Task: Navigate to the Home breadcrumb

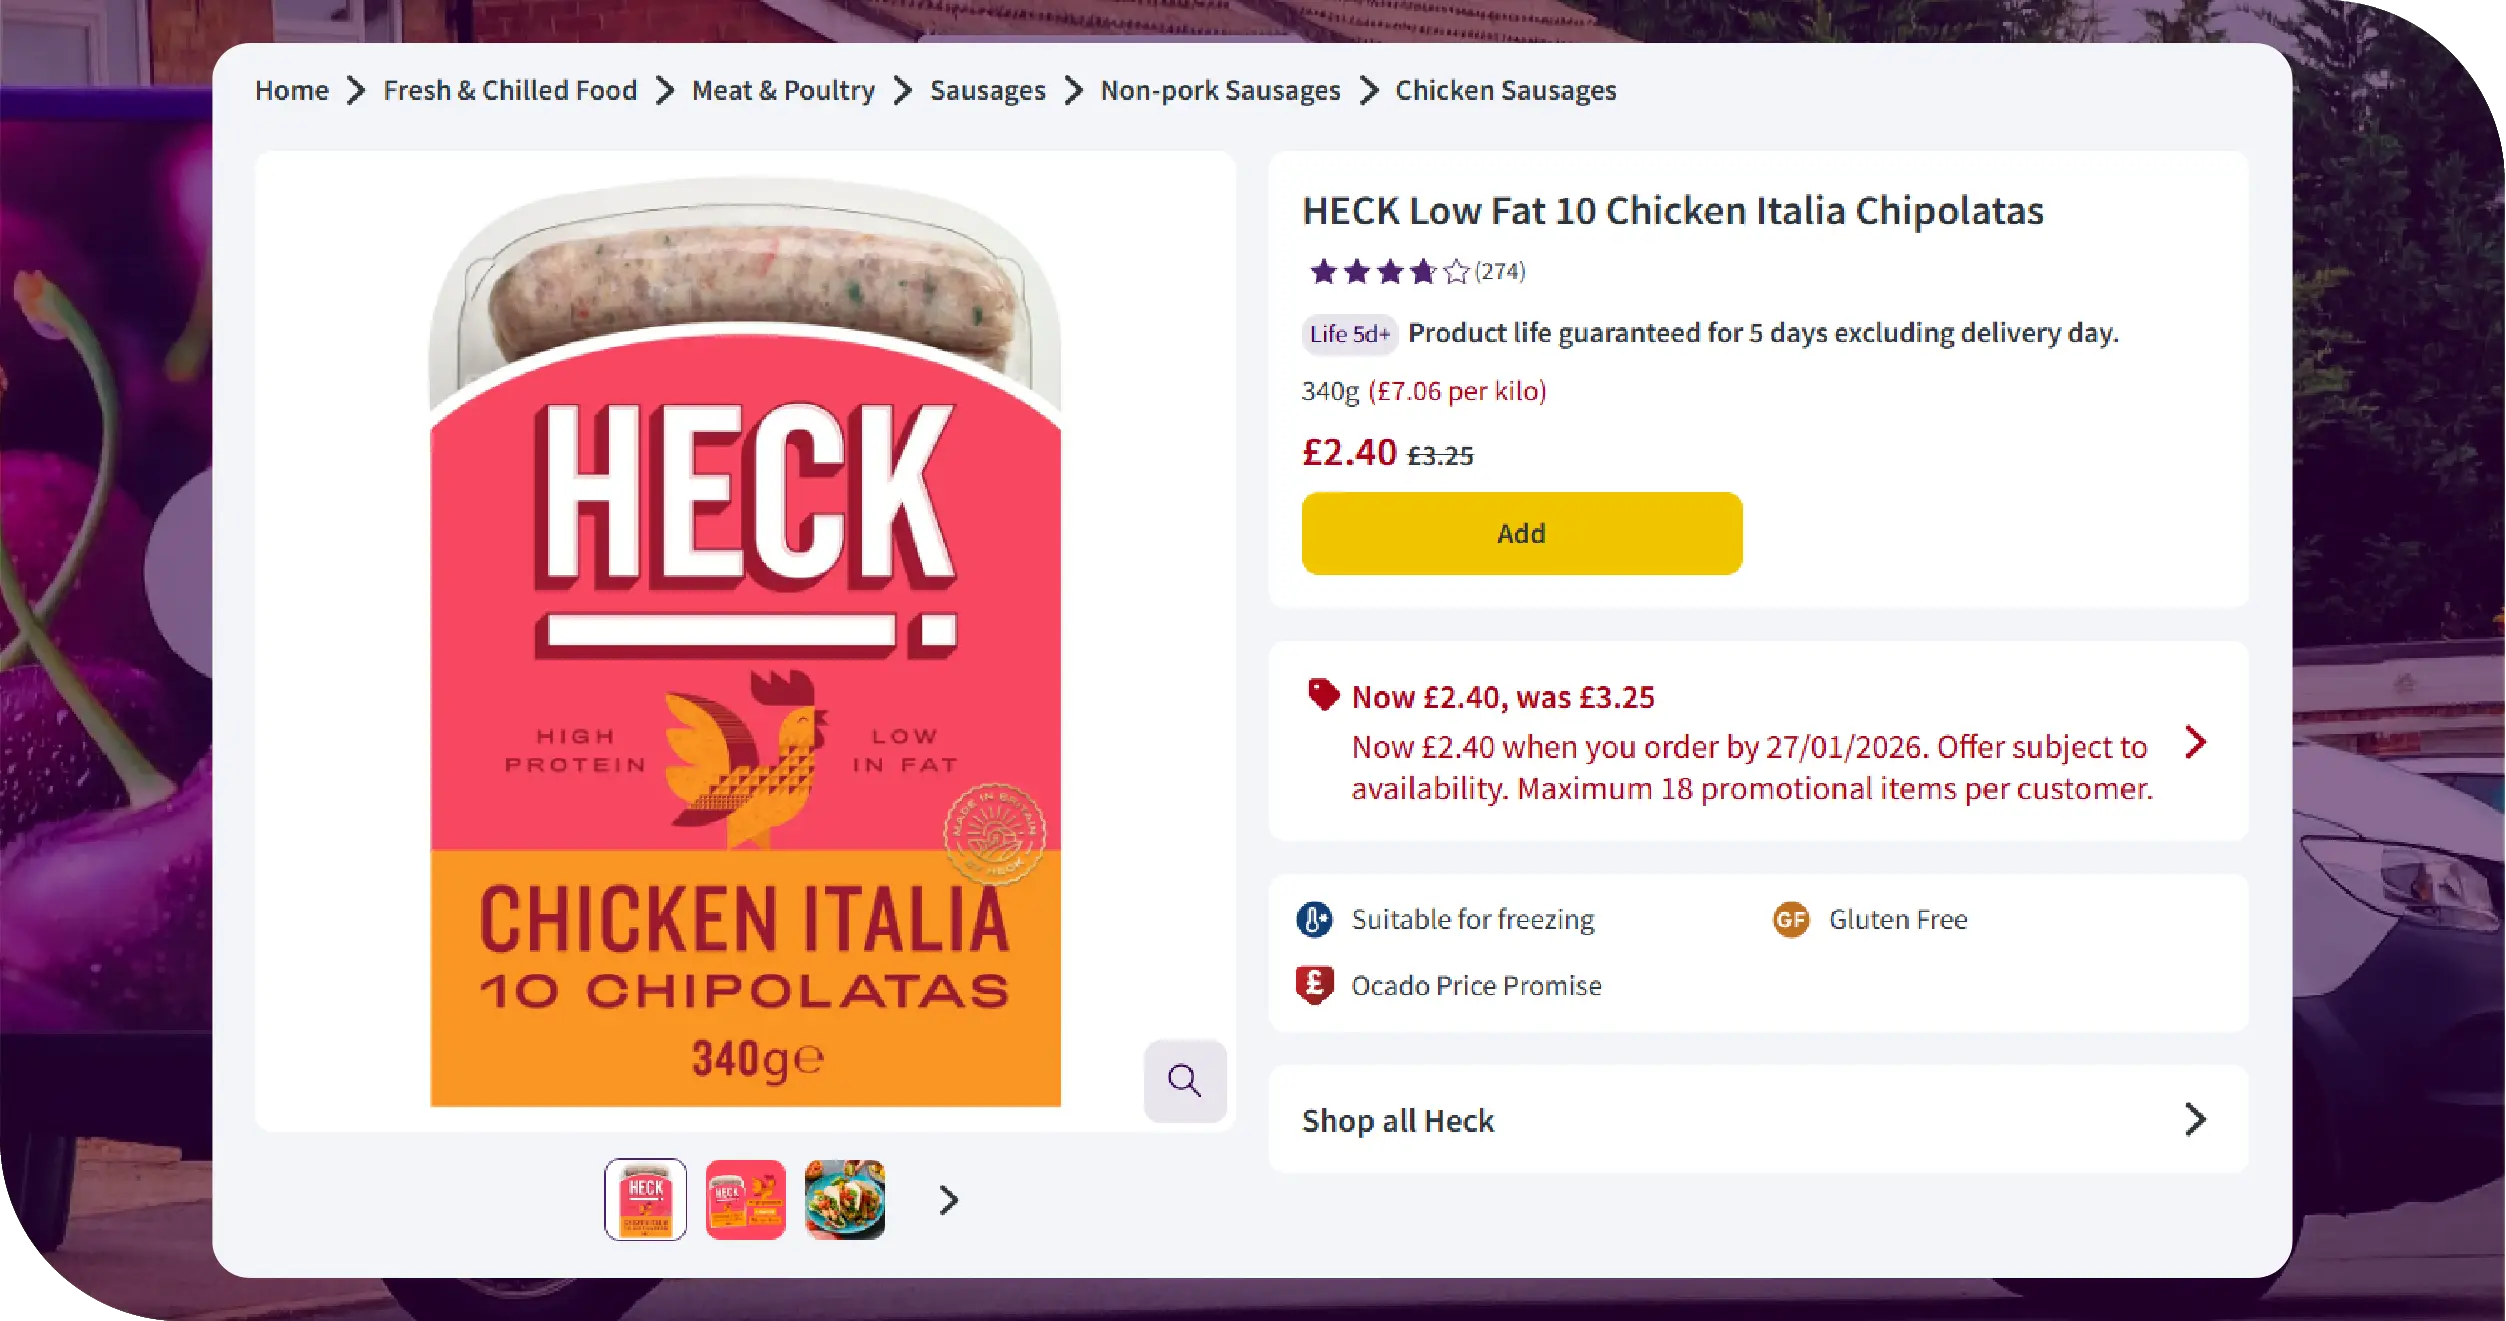Action: [x=291, y=89]
